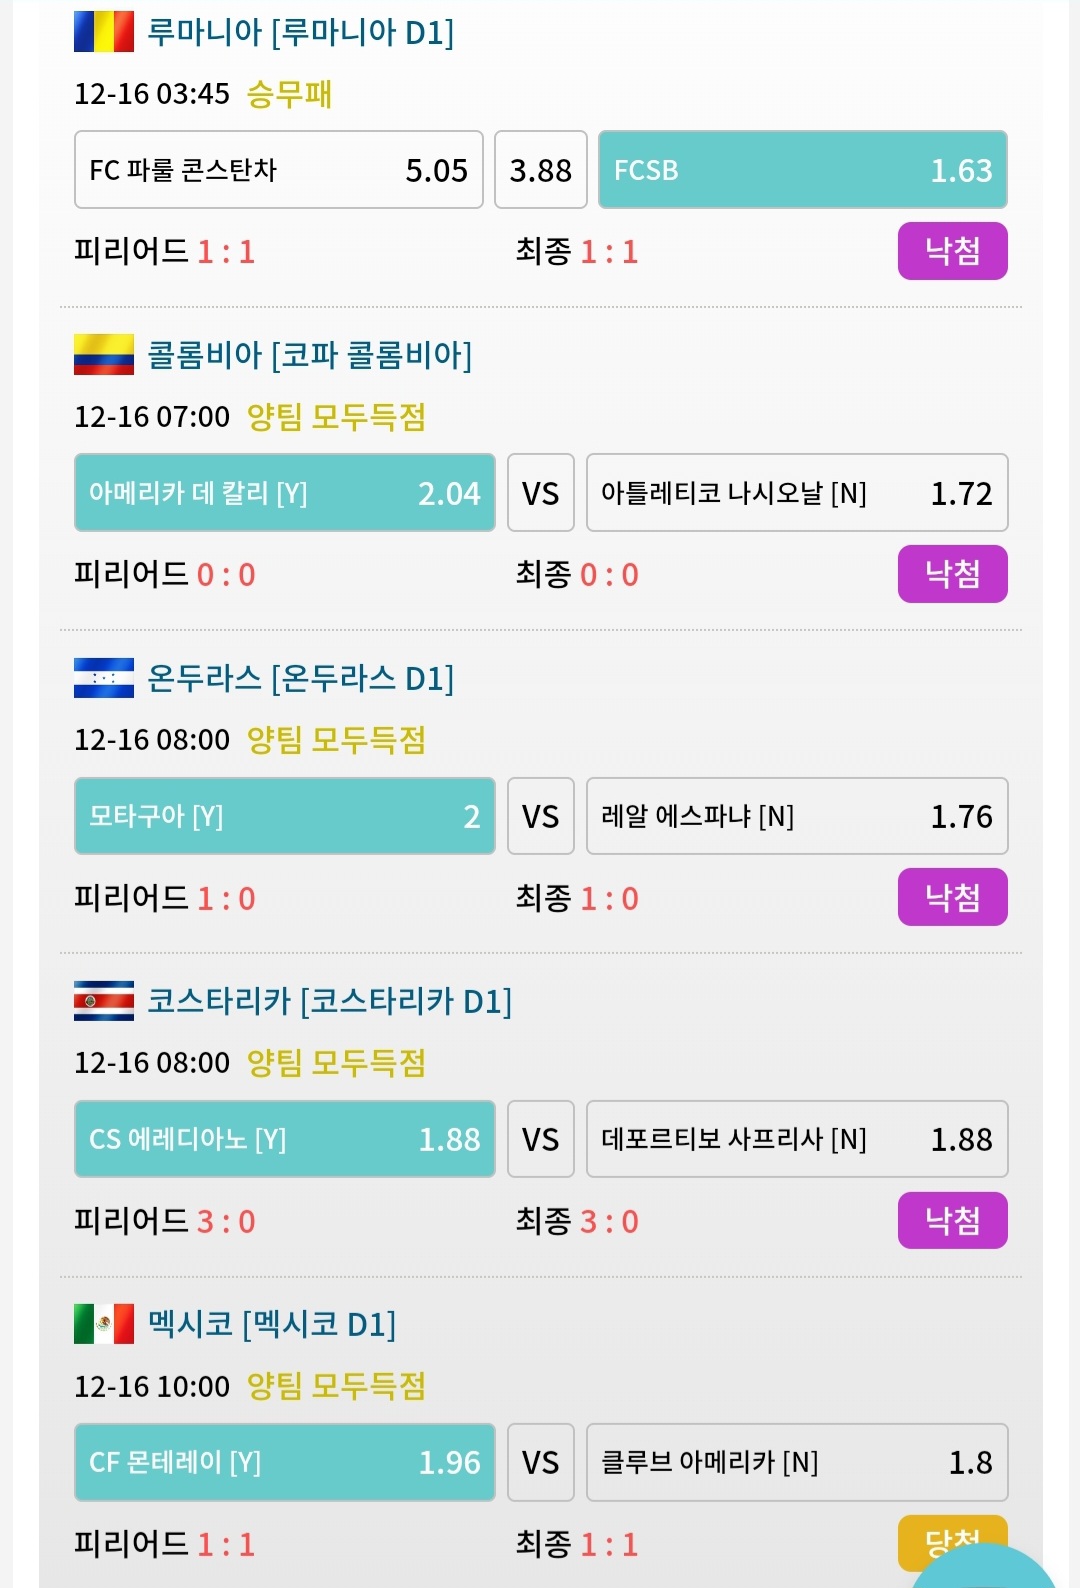Click the Honduras flag icon
The width and height of the screenshot is (1080, 1588).
click(x=104, y=678)
